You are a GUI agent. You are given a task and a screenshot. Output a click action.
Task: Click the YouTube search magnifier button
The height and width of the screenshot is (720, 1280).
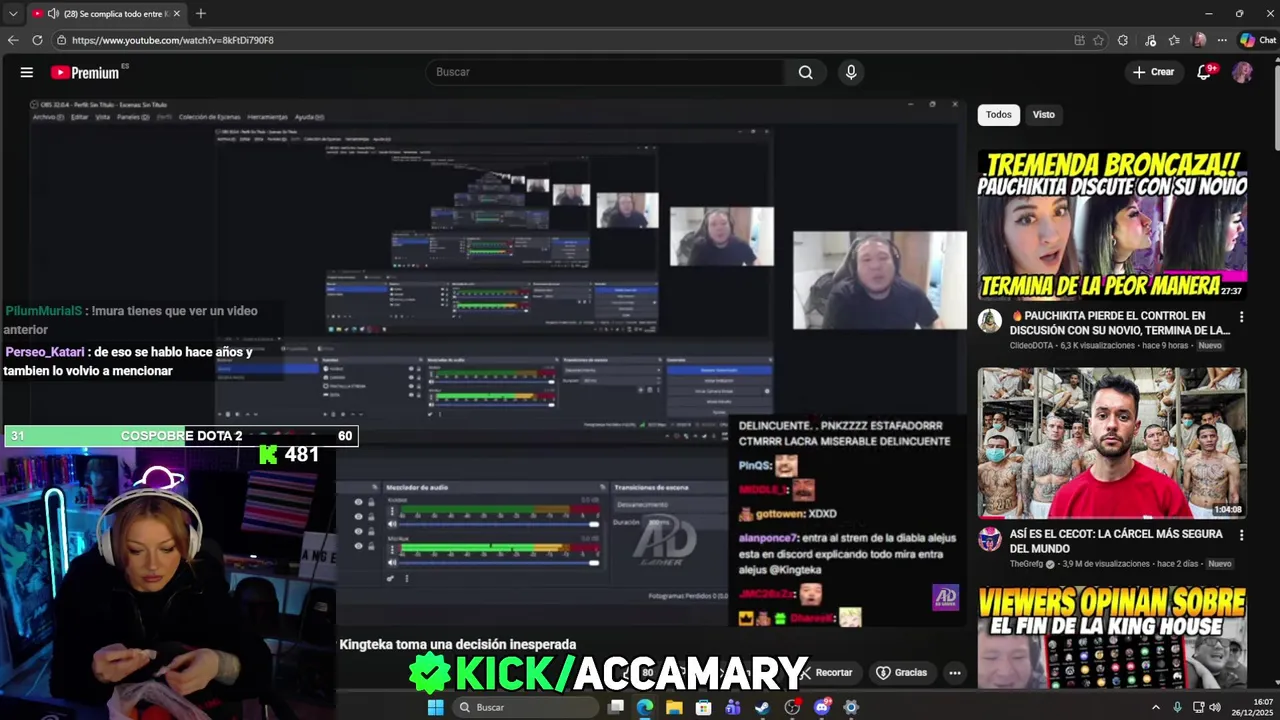tap(805, 72)
